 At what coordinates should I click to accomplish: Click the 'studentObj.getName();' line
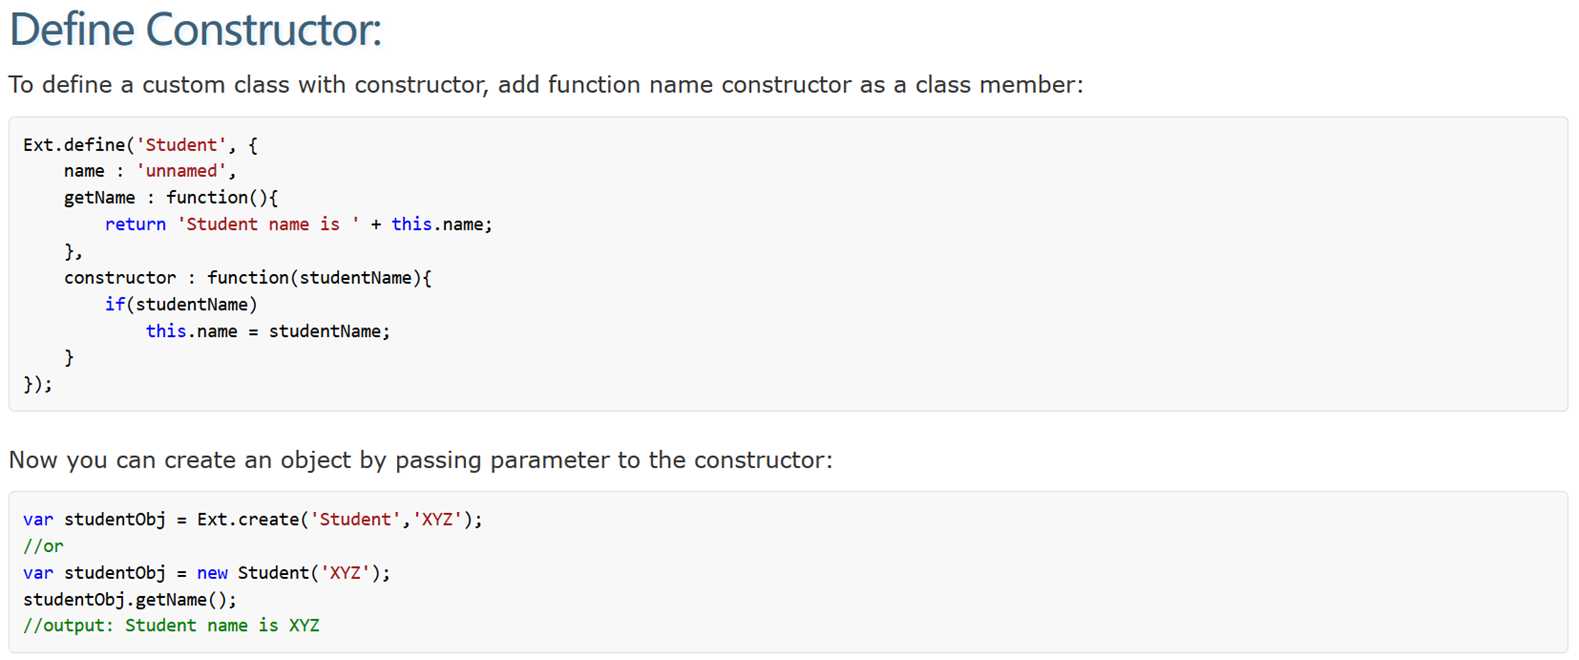130,600
